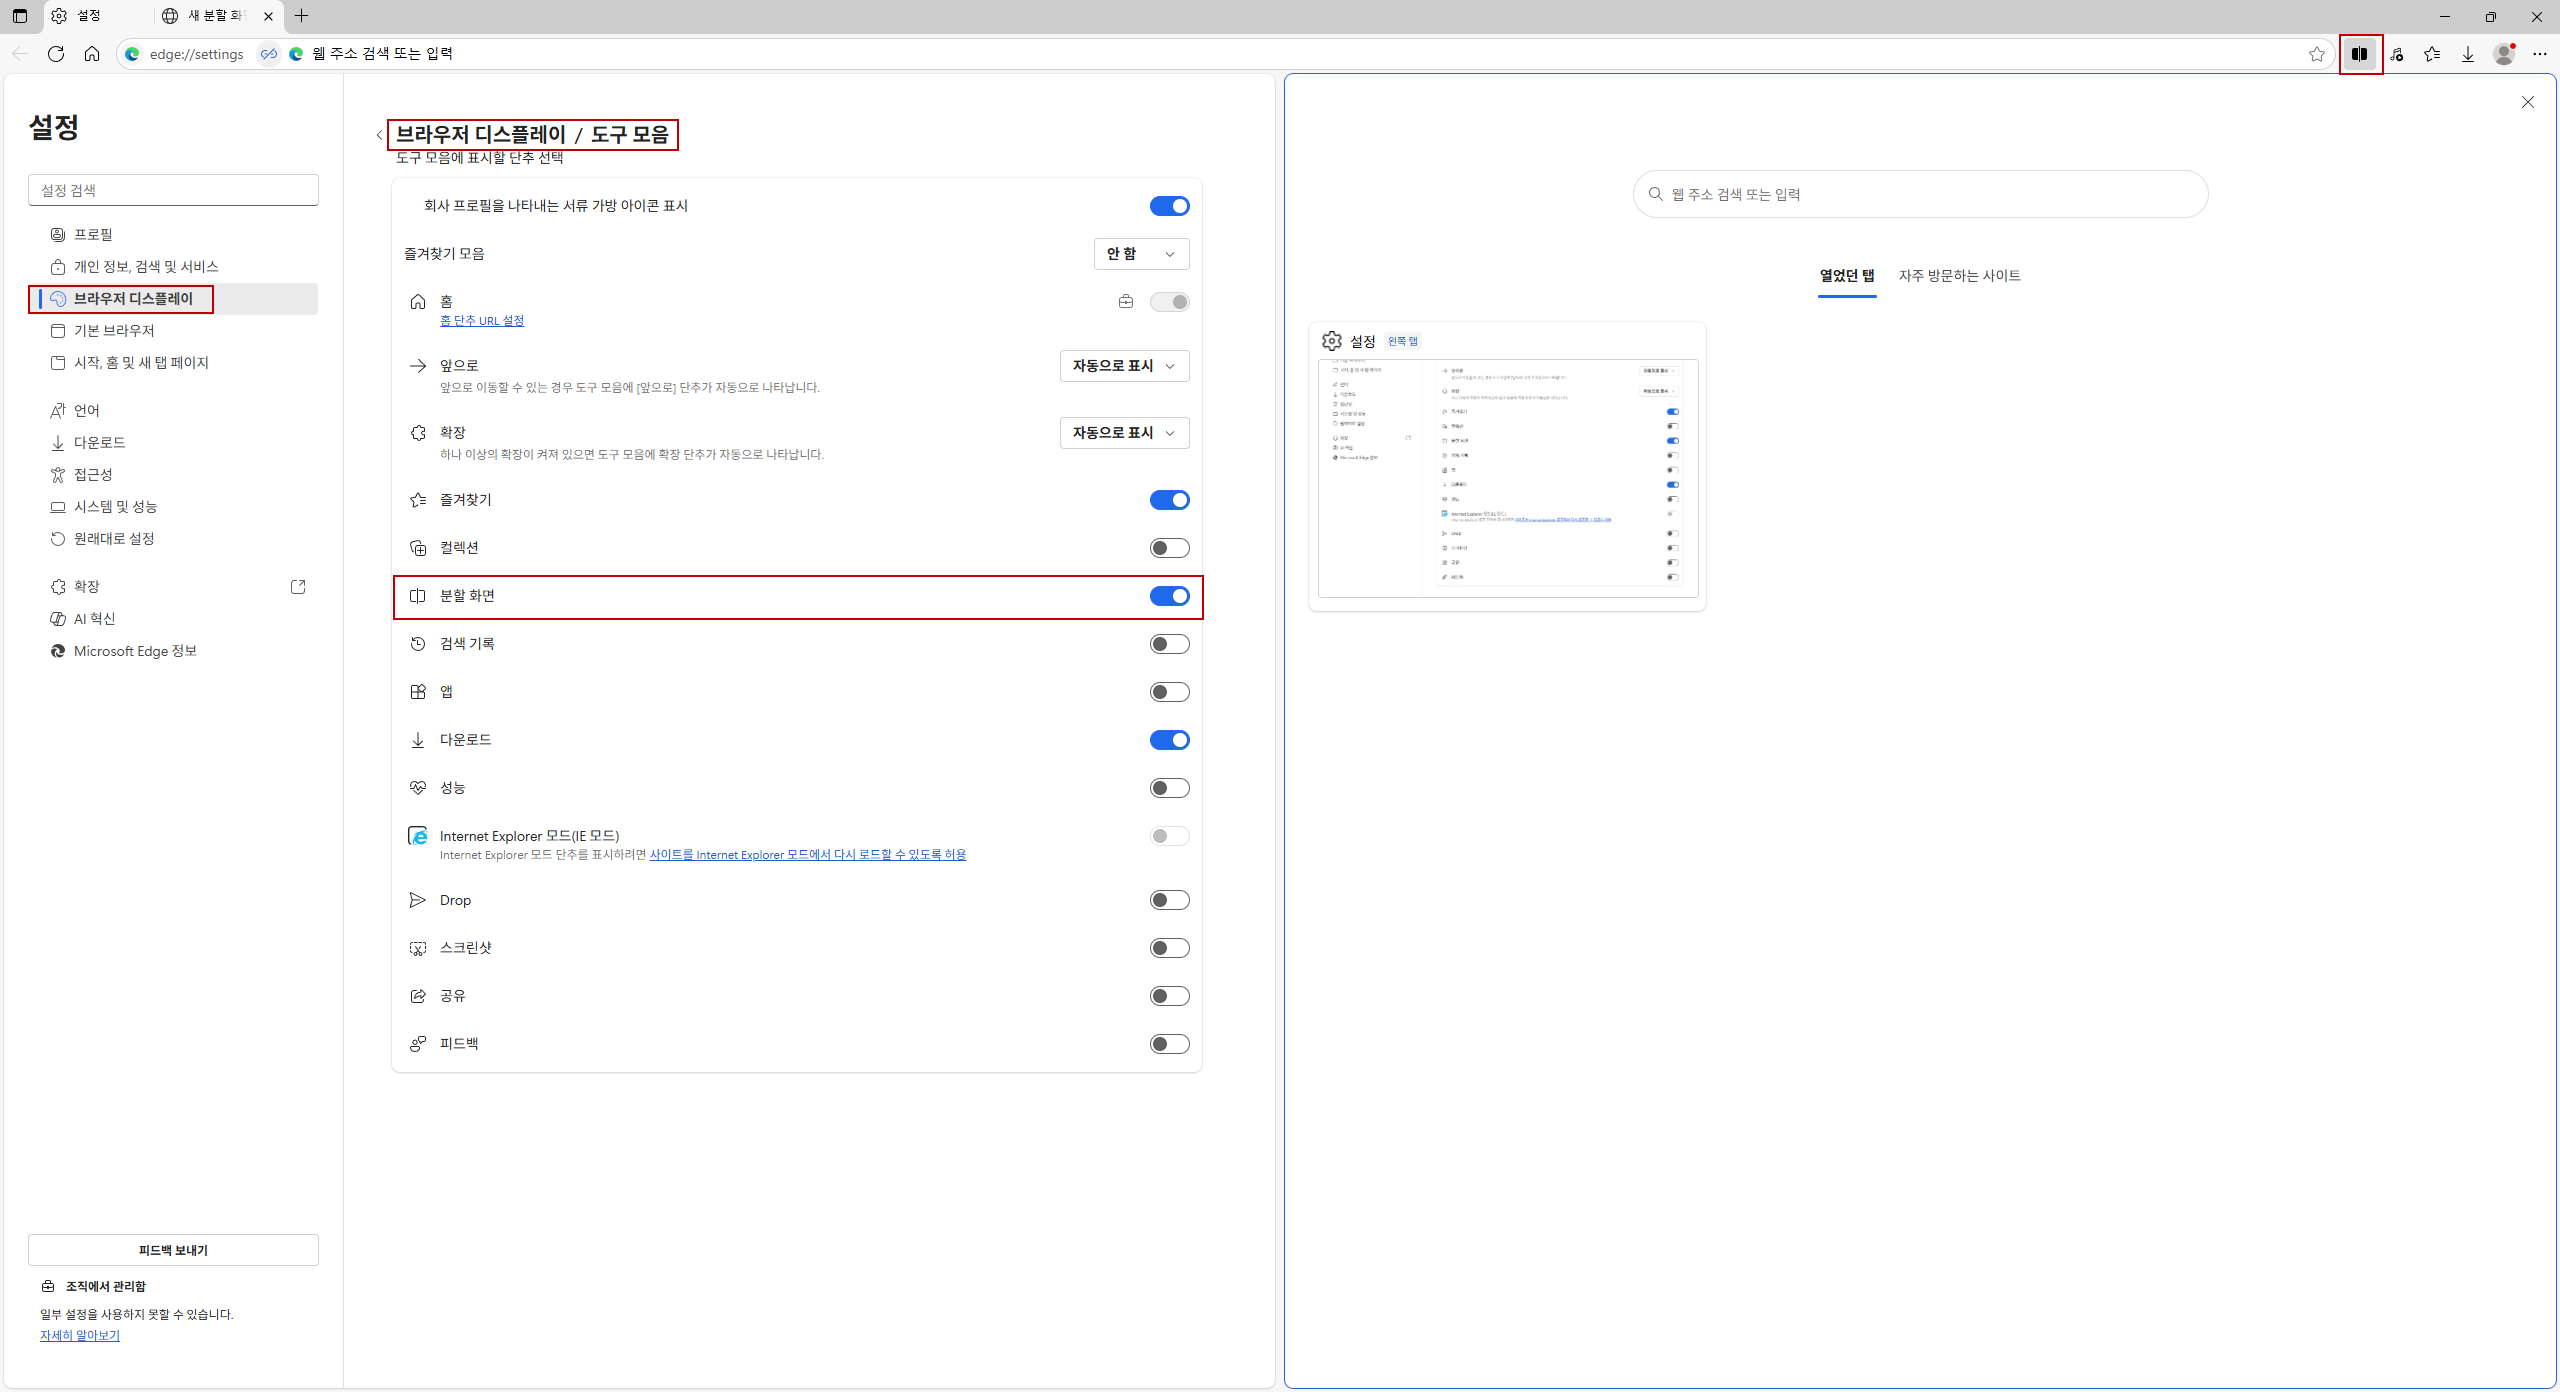Viewport: 2560px width, 1392px height.
Task: Open the 즐겨찾기 모음 dropdown
Action: coord(1141,254)
